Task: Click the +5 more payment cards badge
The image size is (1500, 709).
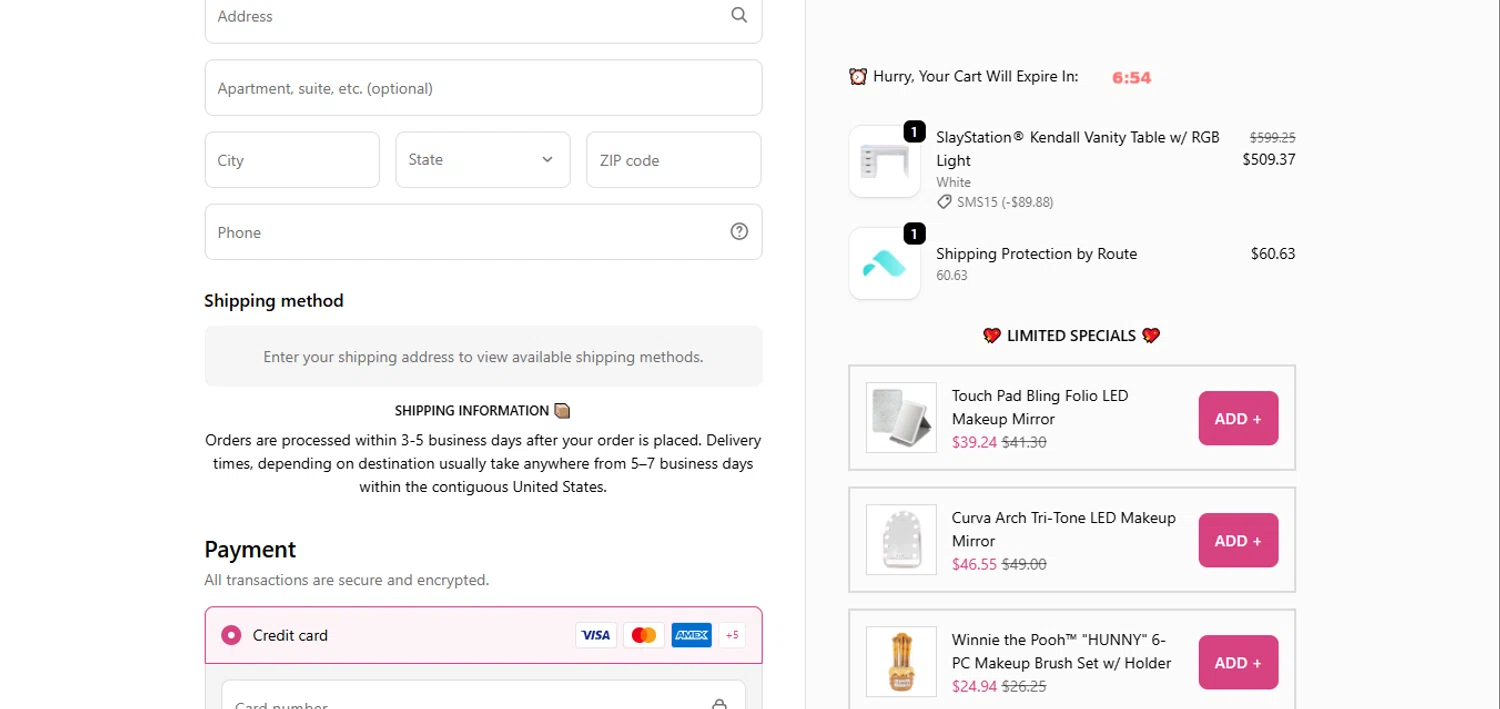Action: (732, 635)
